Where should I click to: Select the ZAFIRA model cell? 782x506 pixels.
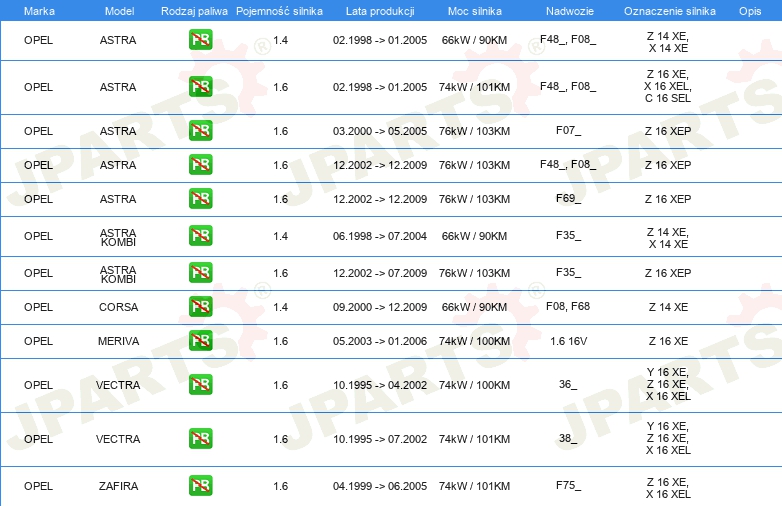[118, 486]
